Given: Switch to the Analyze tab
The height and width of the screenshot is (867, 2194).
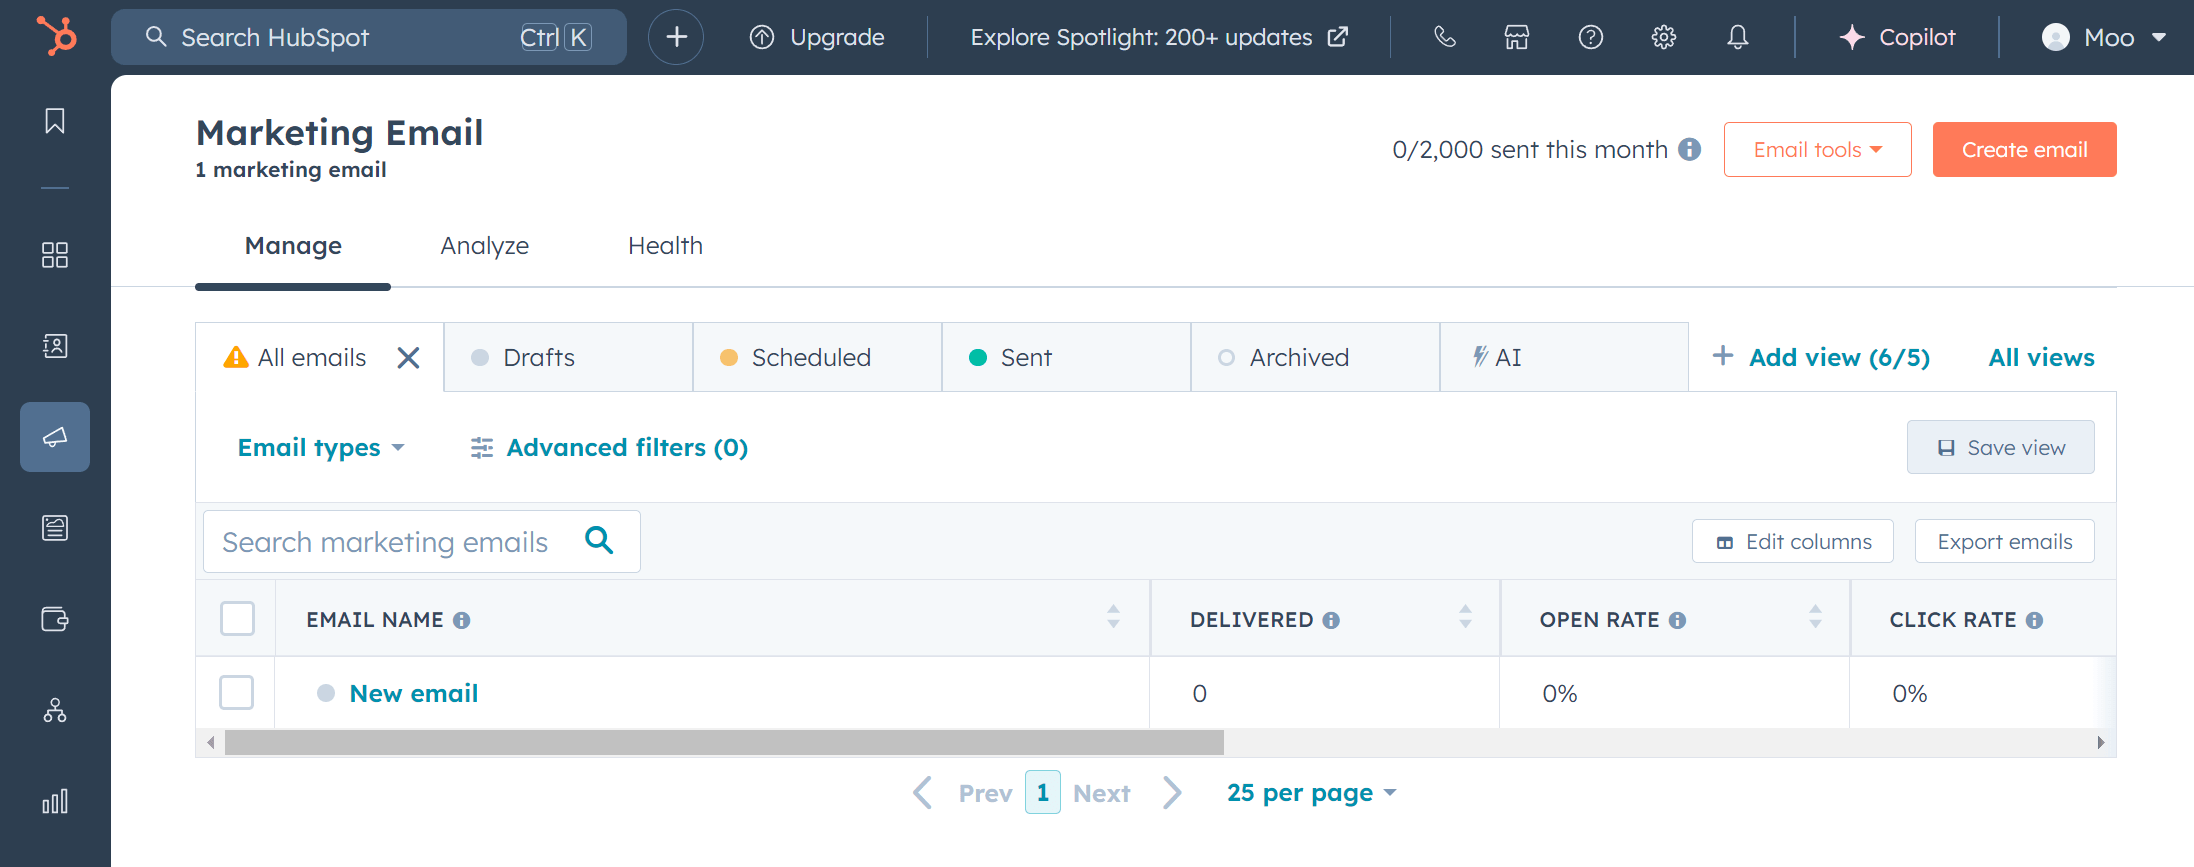Looking at the screenshot, I should 485,246.
